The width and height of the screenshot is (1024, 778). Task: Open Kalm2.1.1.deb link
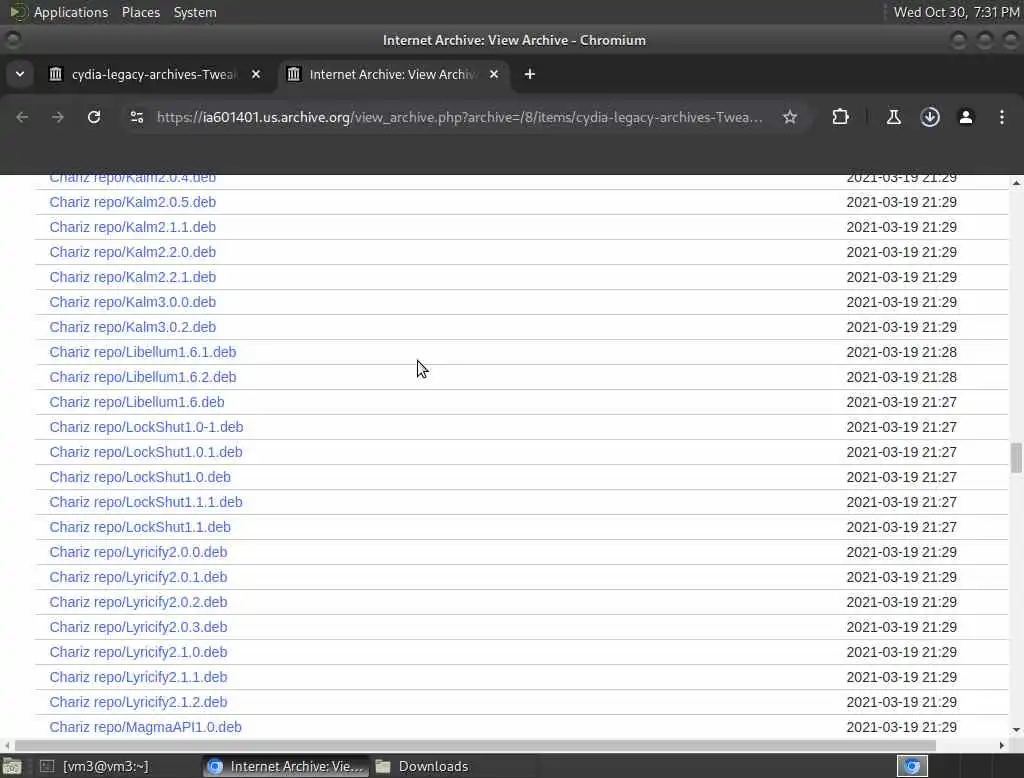tap(133, 227)
